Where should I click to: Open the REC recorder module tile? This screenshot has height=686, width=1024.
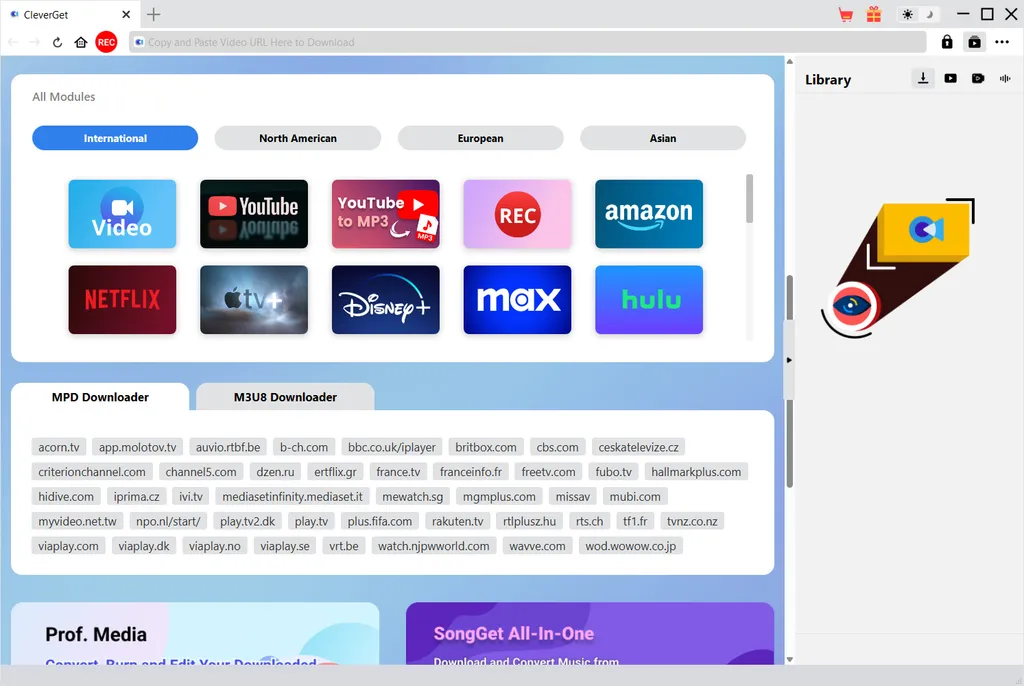517,214
